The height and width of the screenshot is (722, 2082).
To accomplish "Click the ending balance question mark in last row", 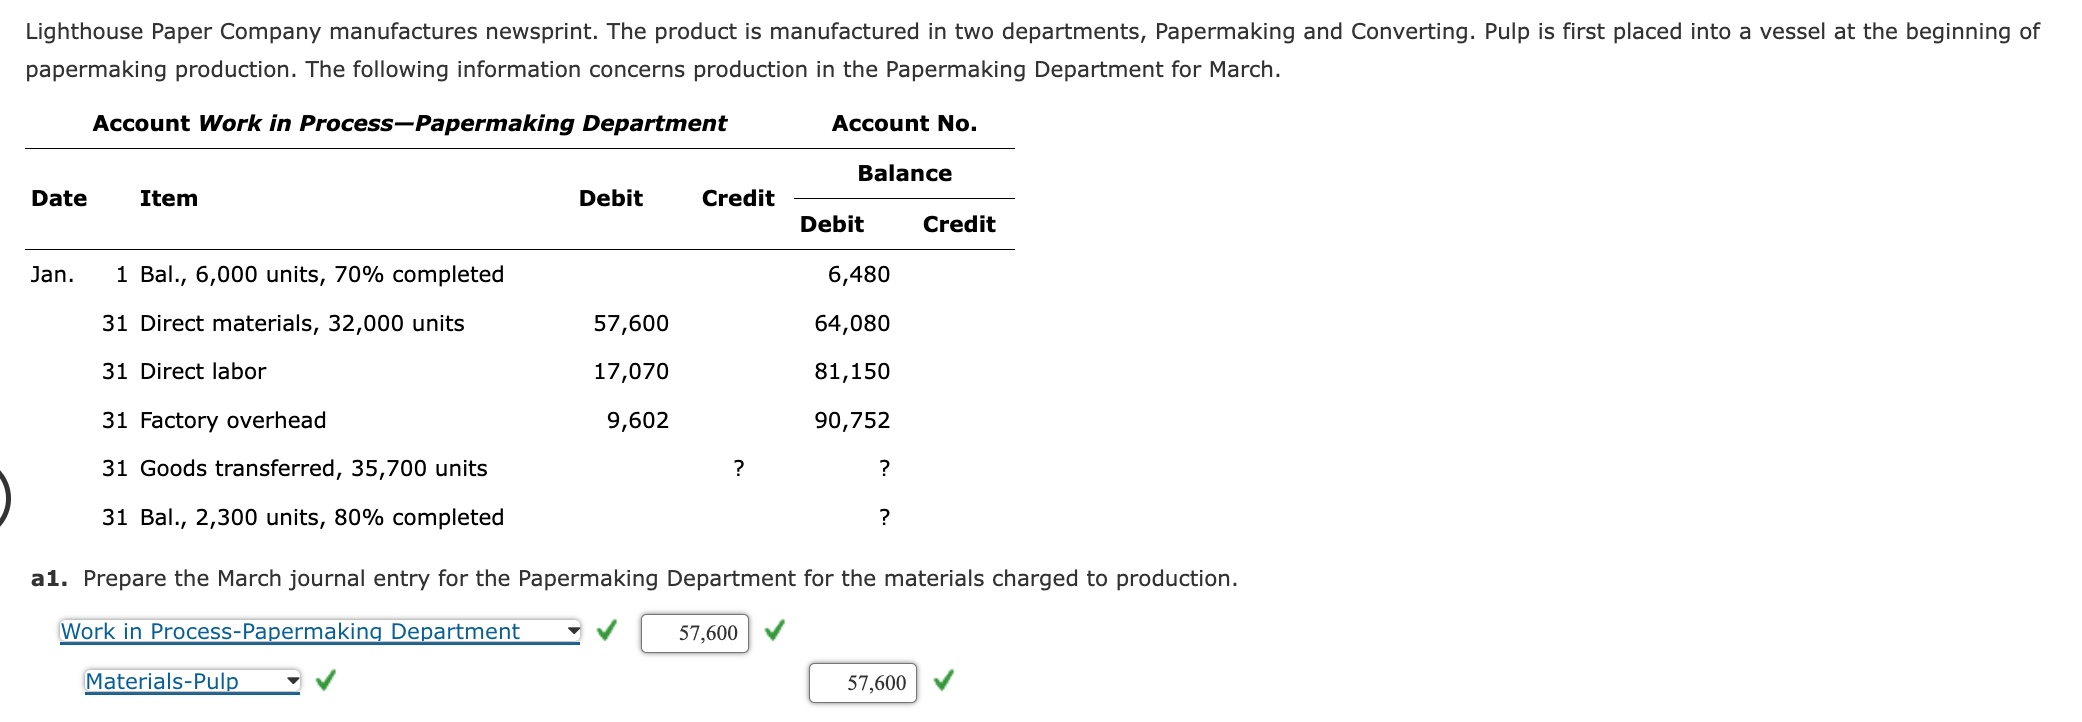I will point(884,518).
